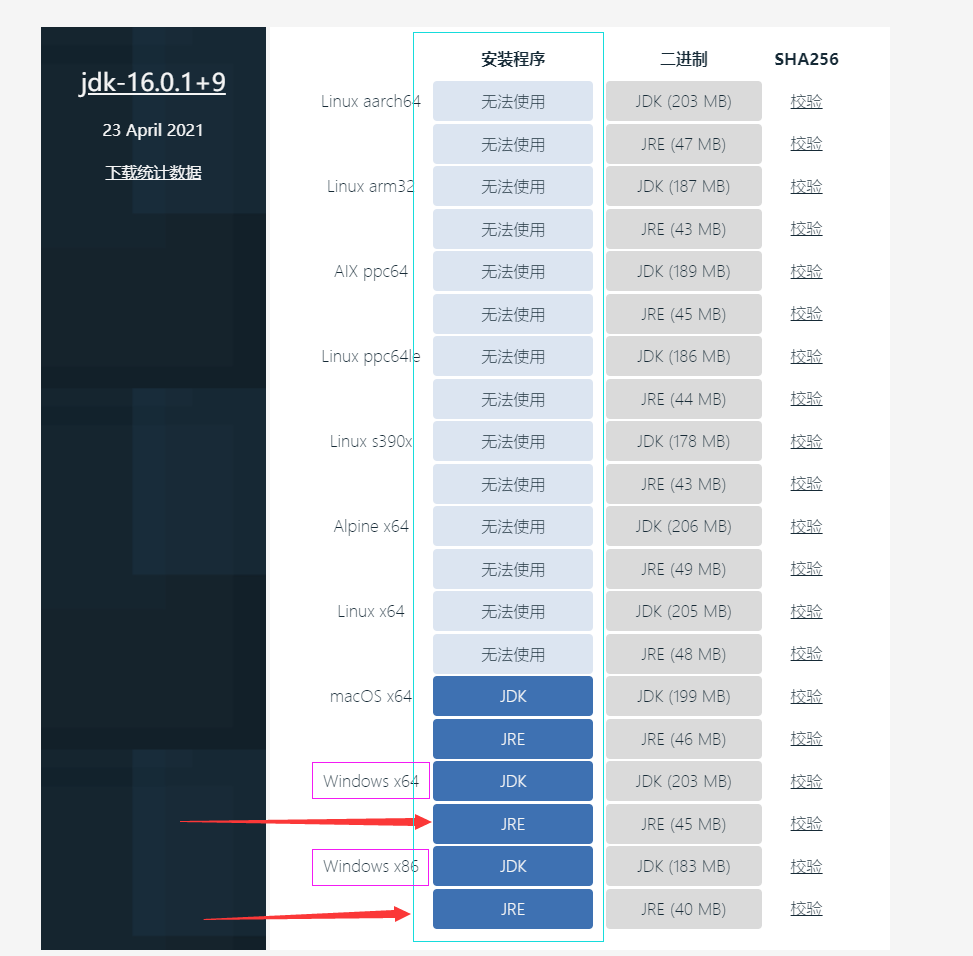Open 校验 link for JRE (40 MB)
Viewport: 973px width, 956px height.
click(x=806, y=909)
